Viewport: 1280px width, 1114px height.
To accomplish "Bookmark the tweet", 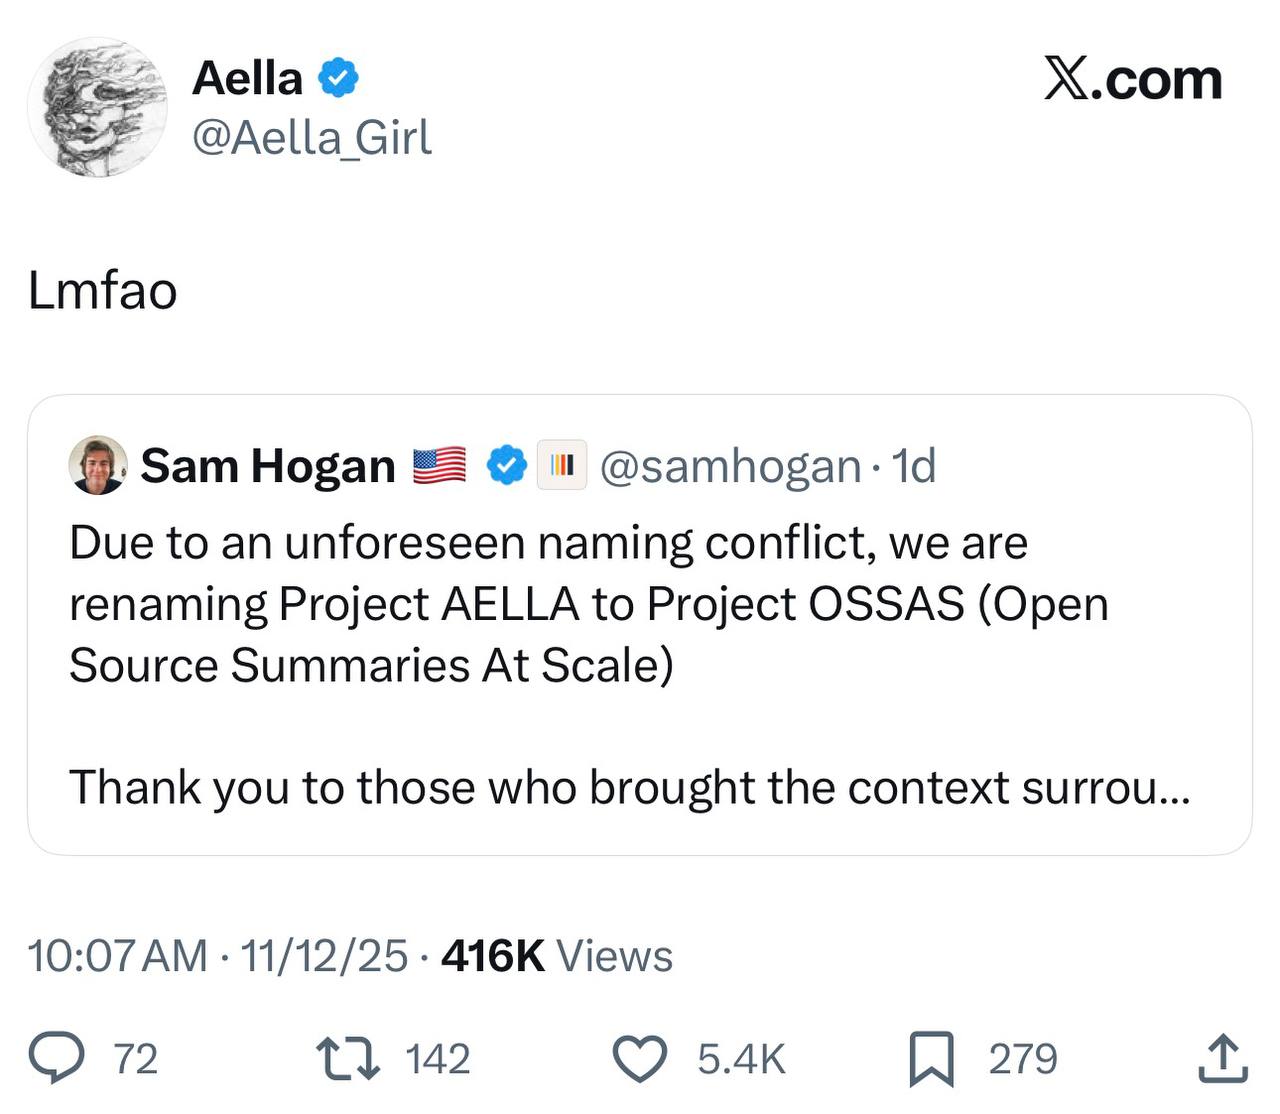I will pos(931,1060).
